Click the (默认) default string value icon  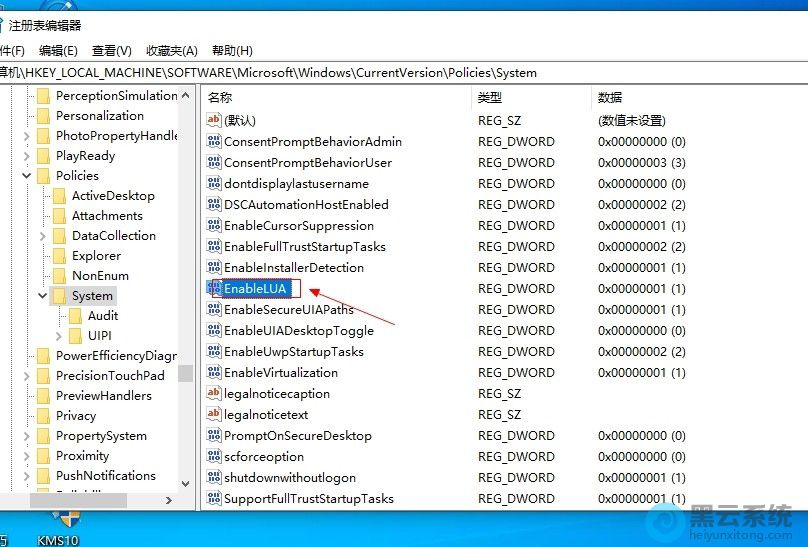213,120
